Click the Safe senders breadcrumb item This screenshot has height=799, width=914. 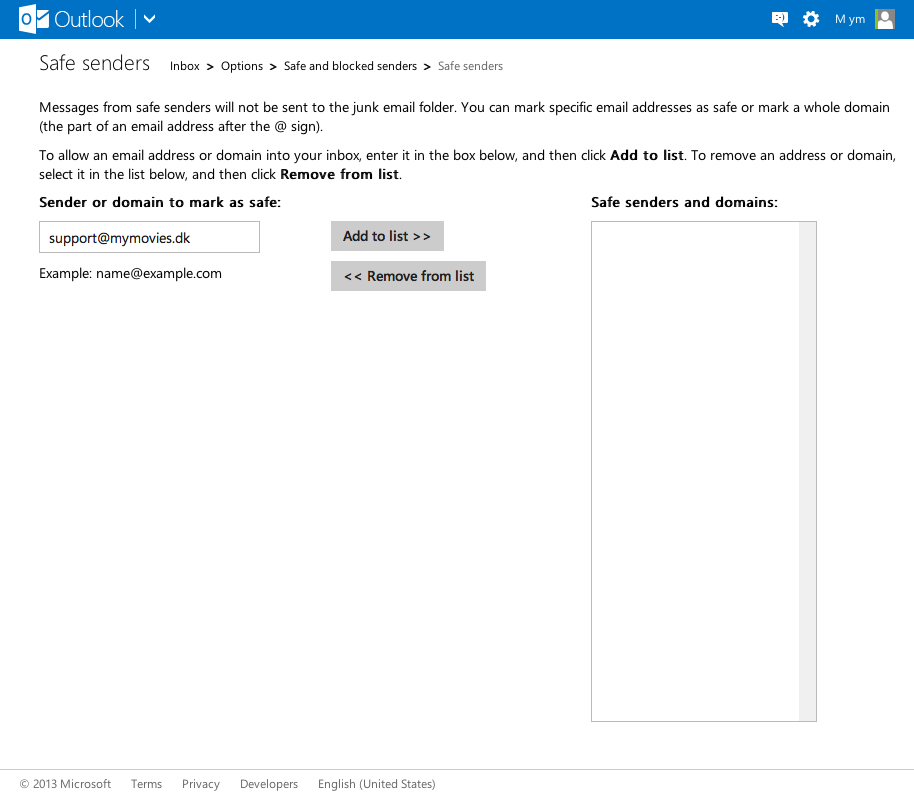click(470, 66)
